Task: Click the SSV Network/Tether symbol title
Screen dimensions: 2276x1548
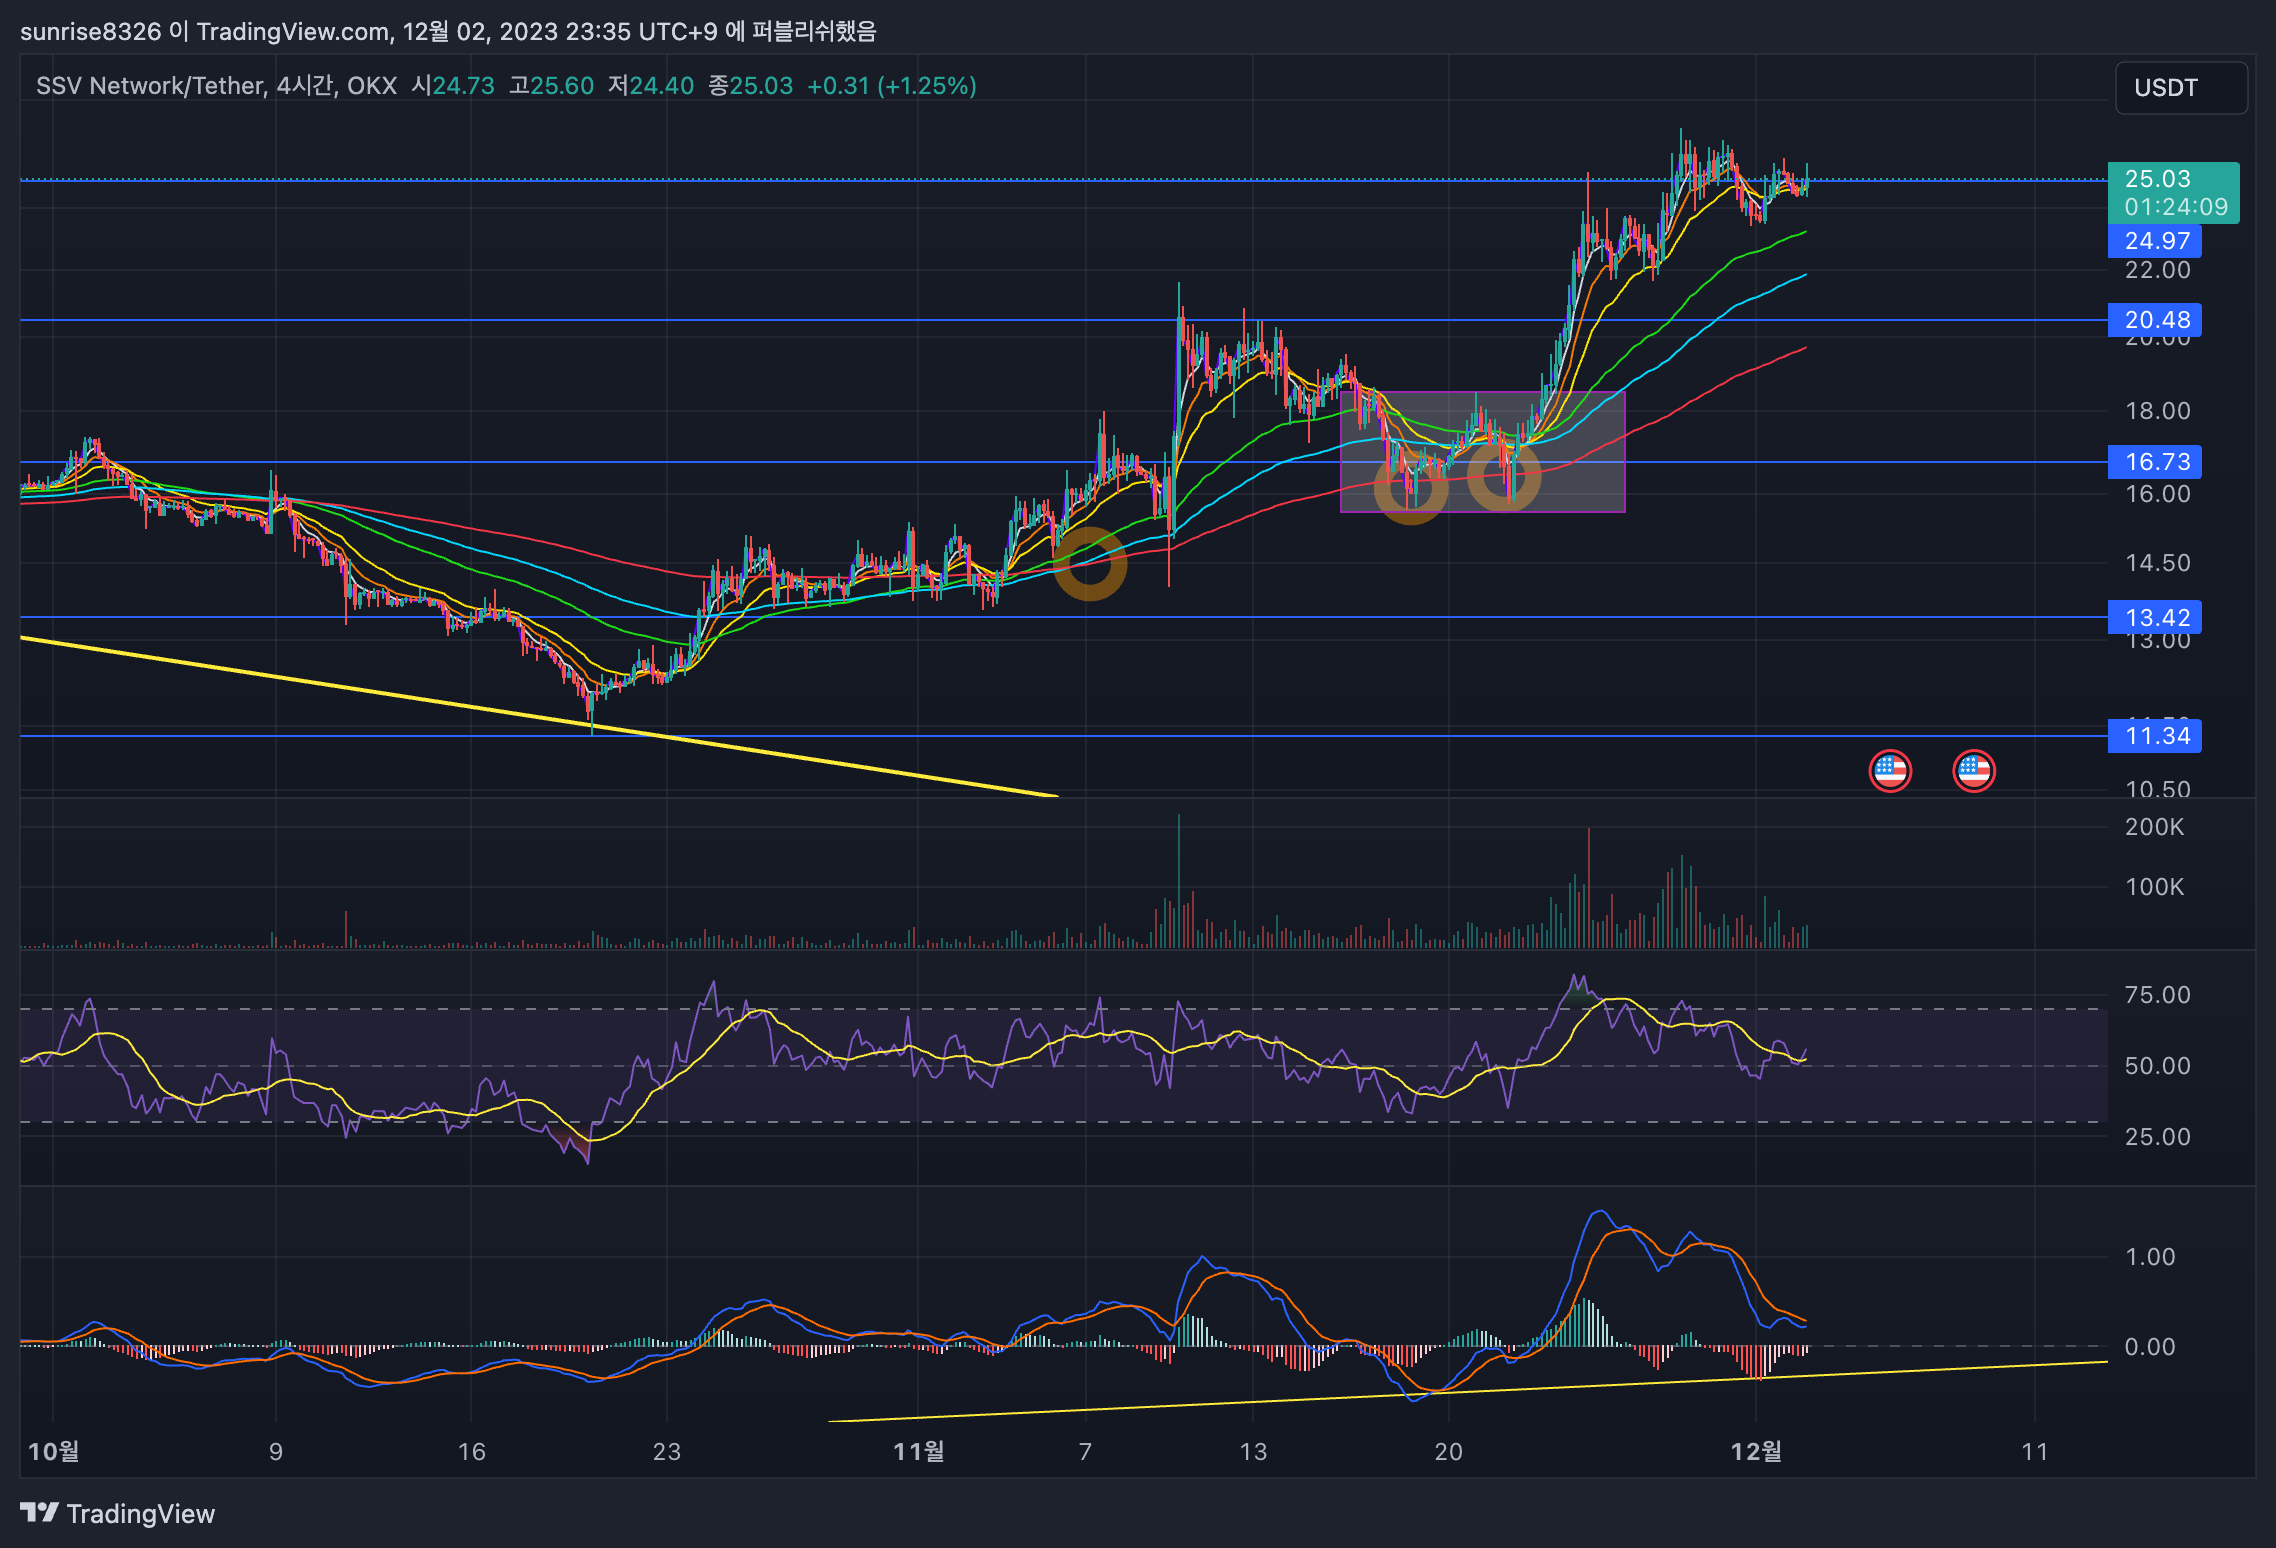Action: point(150,86)
